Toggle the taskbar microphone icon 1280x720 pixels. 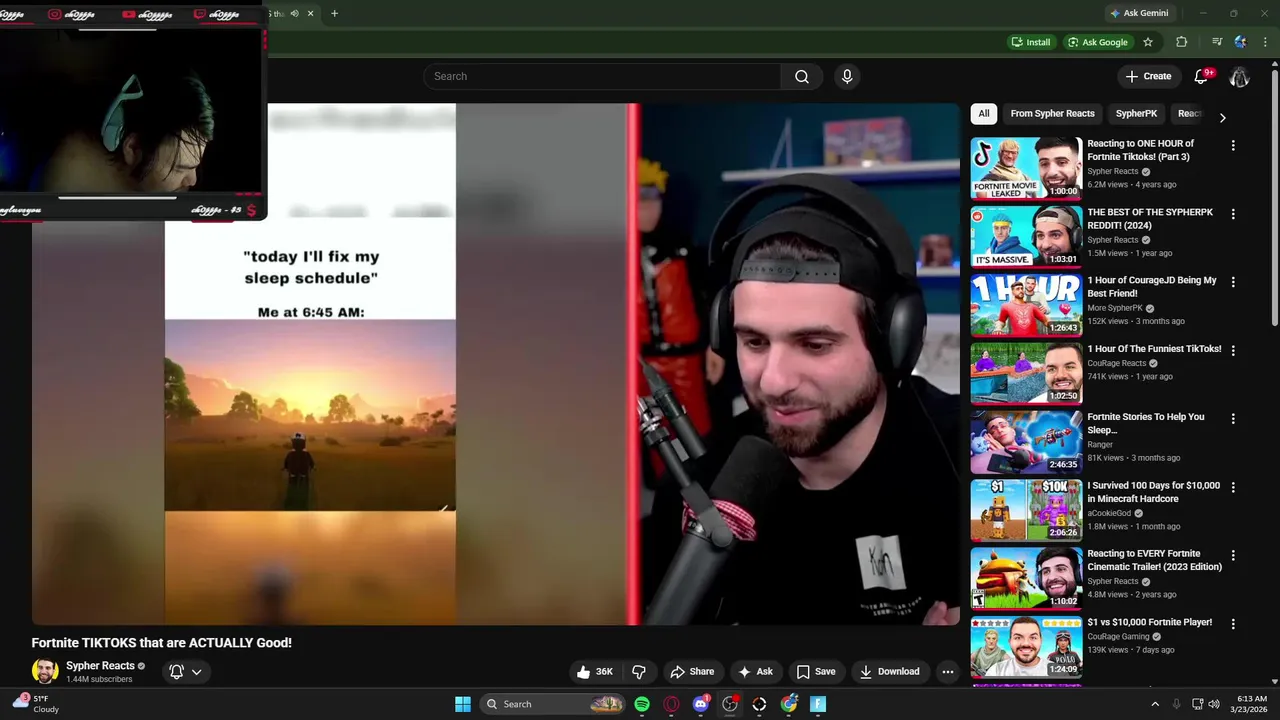[x=1176, y=704]
